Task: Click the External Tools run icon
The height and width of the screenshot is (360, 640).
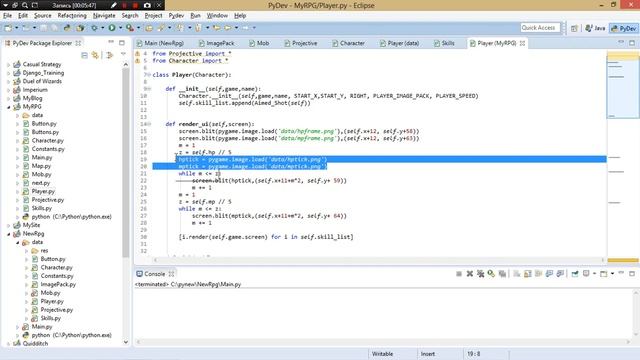Action: (x=129, y=28)
